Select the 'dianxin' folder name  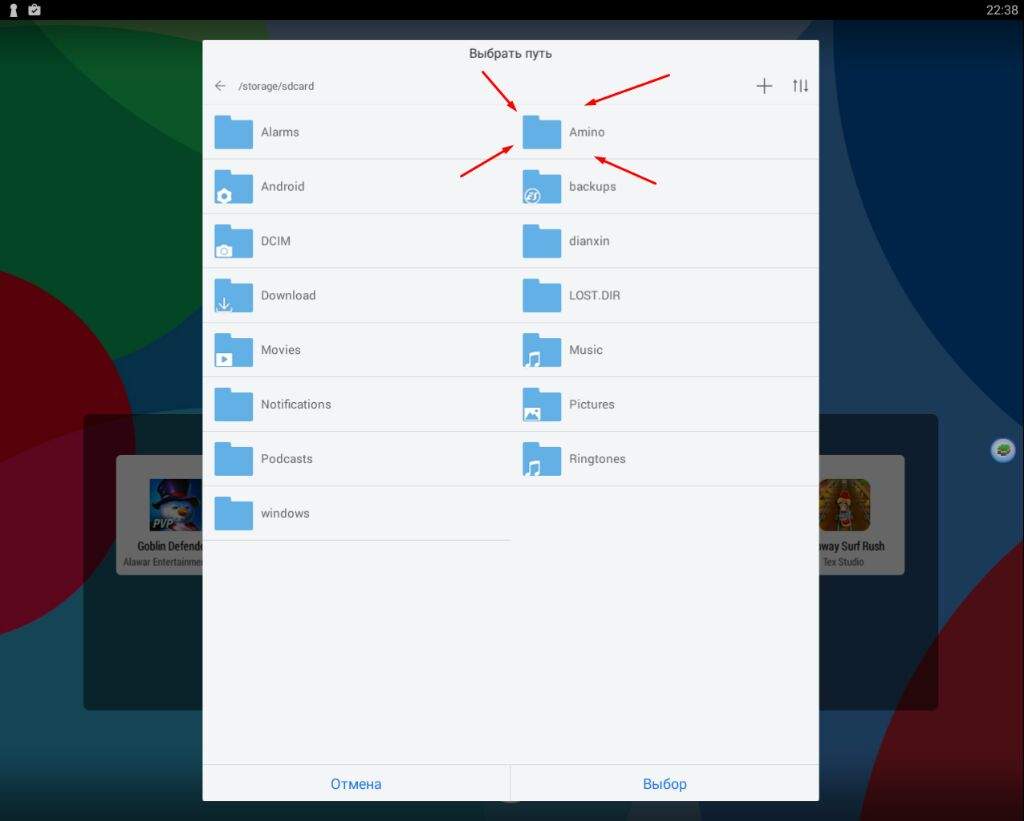pos(589,241)
